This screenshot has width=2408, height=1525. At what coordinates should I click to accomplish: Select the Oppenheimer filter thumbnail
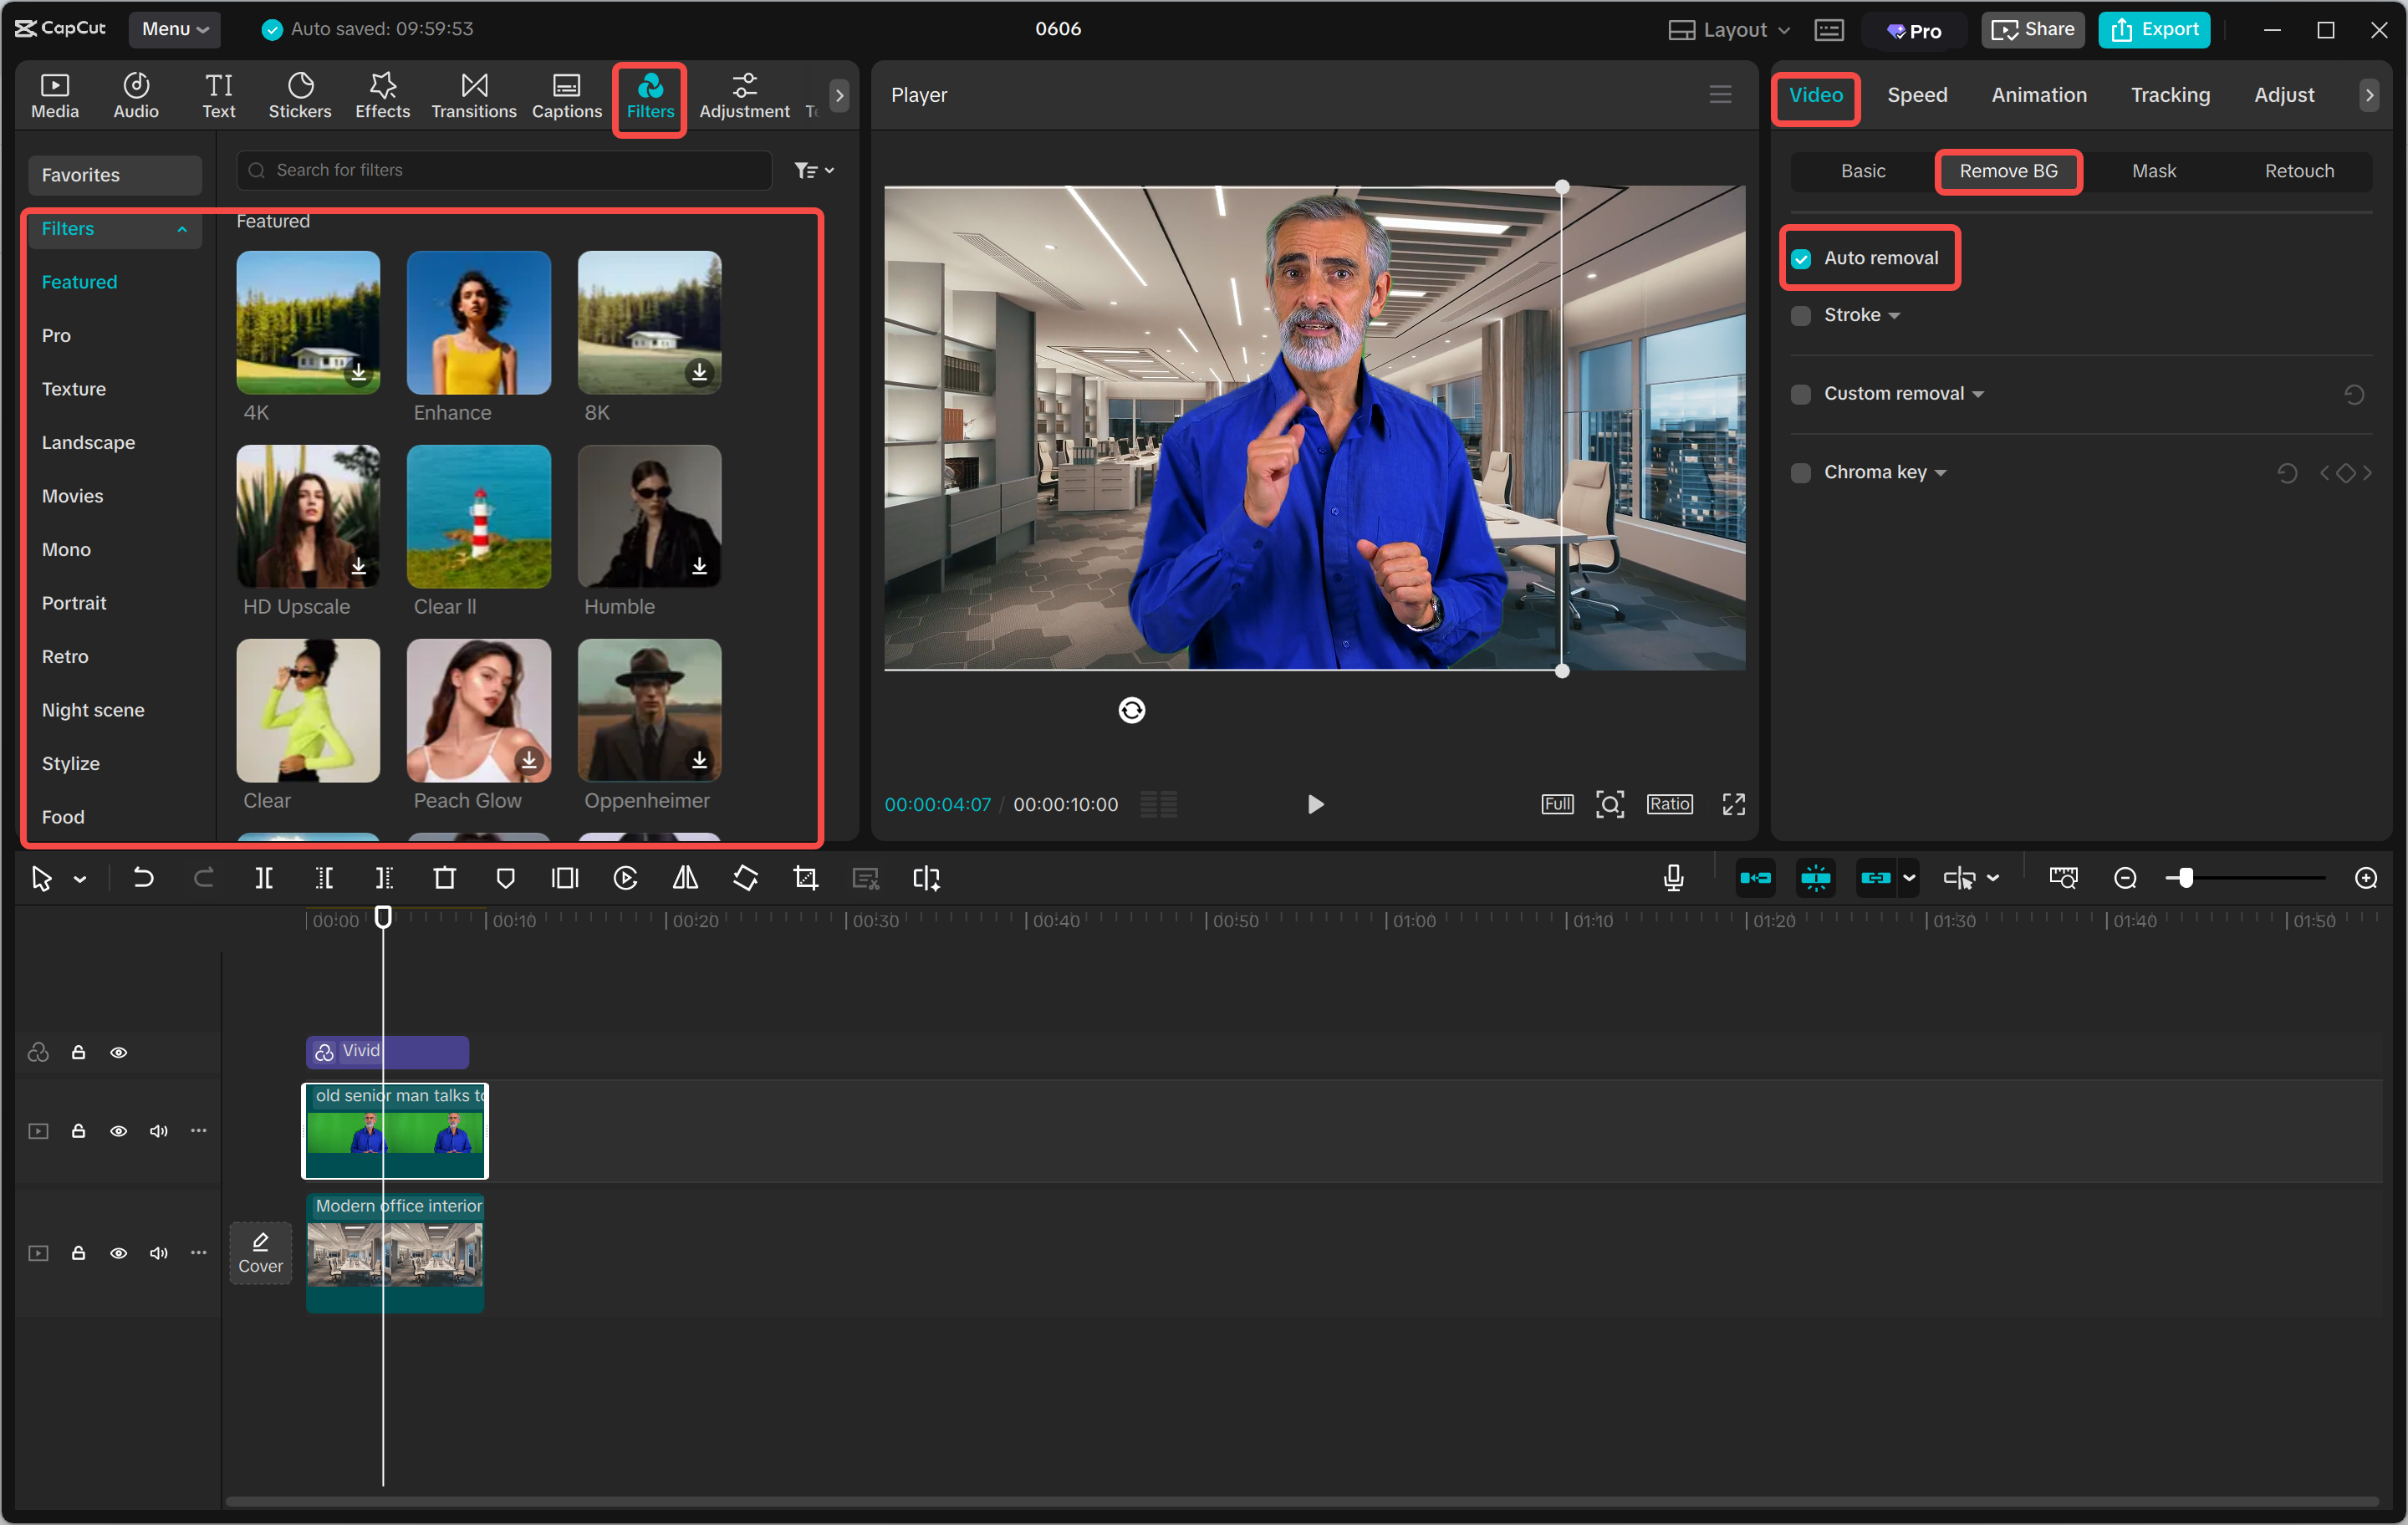click(648, 711)
